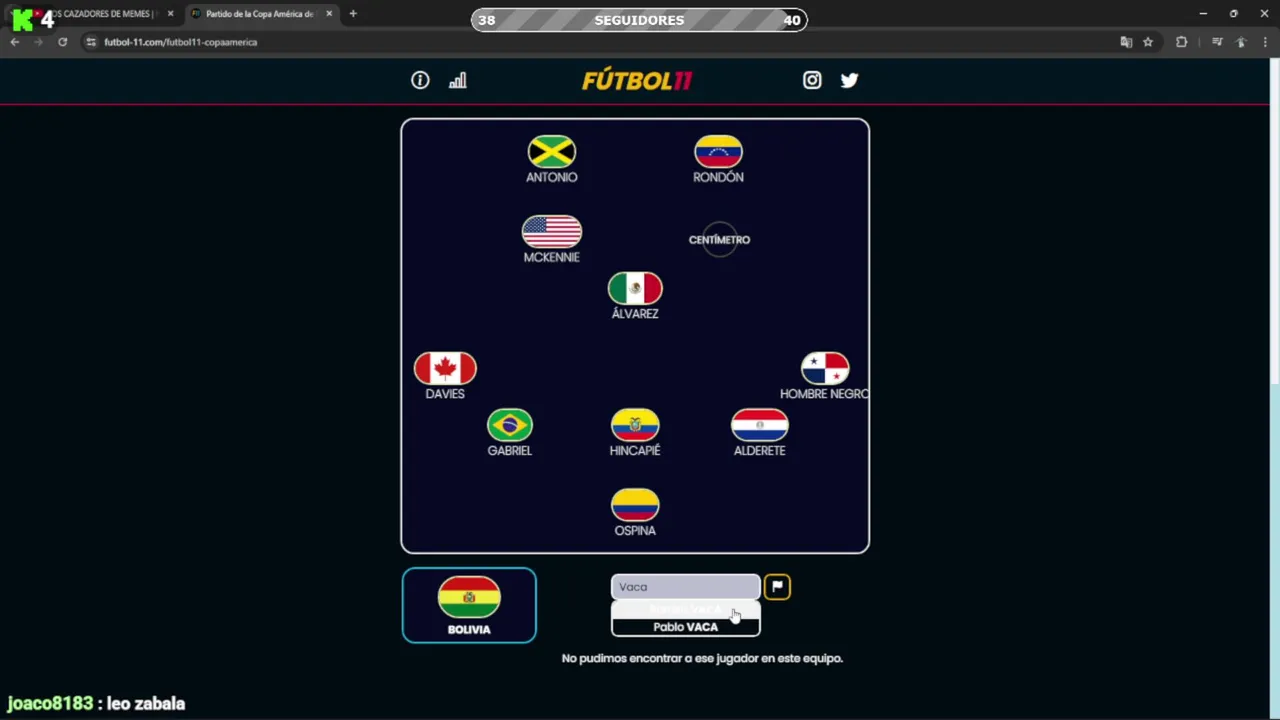Select USA flag player McKennie
Viewport: 1280px width, 720px height.
(x=552, y=239)
